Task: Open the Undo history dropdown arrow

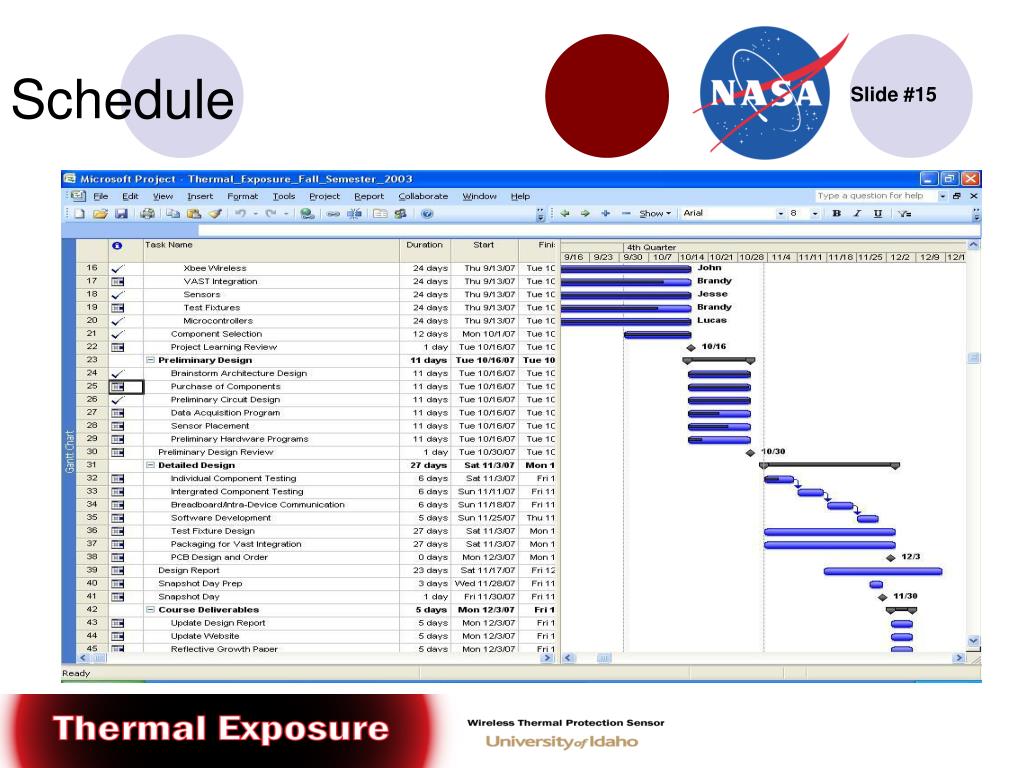Action: point(255,214)
